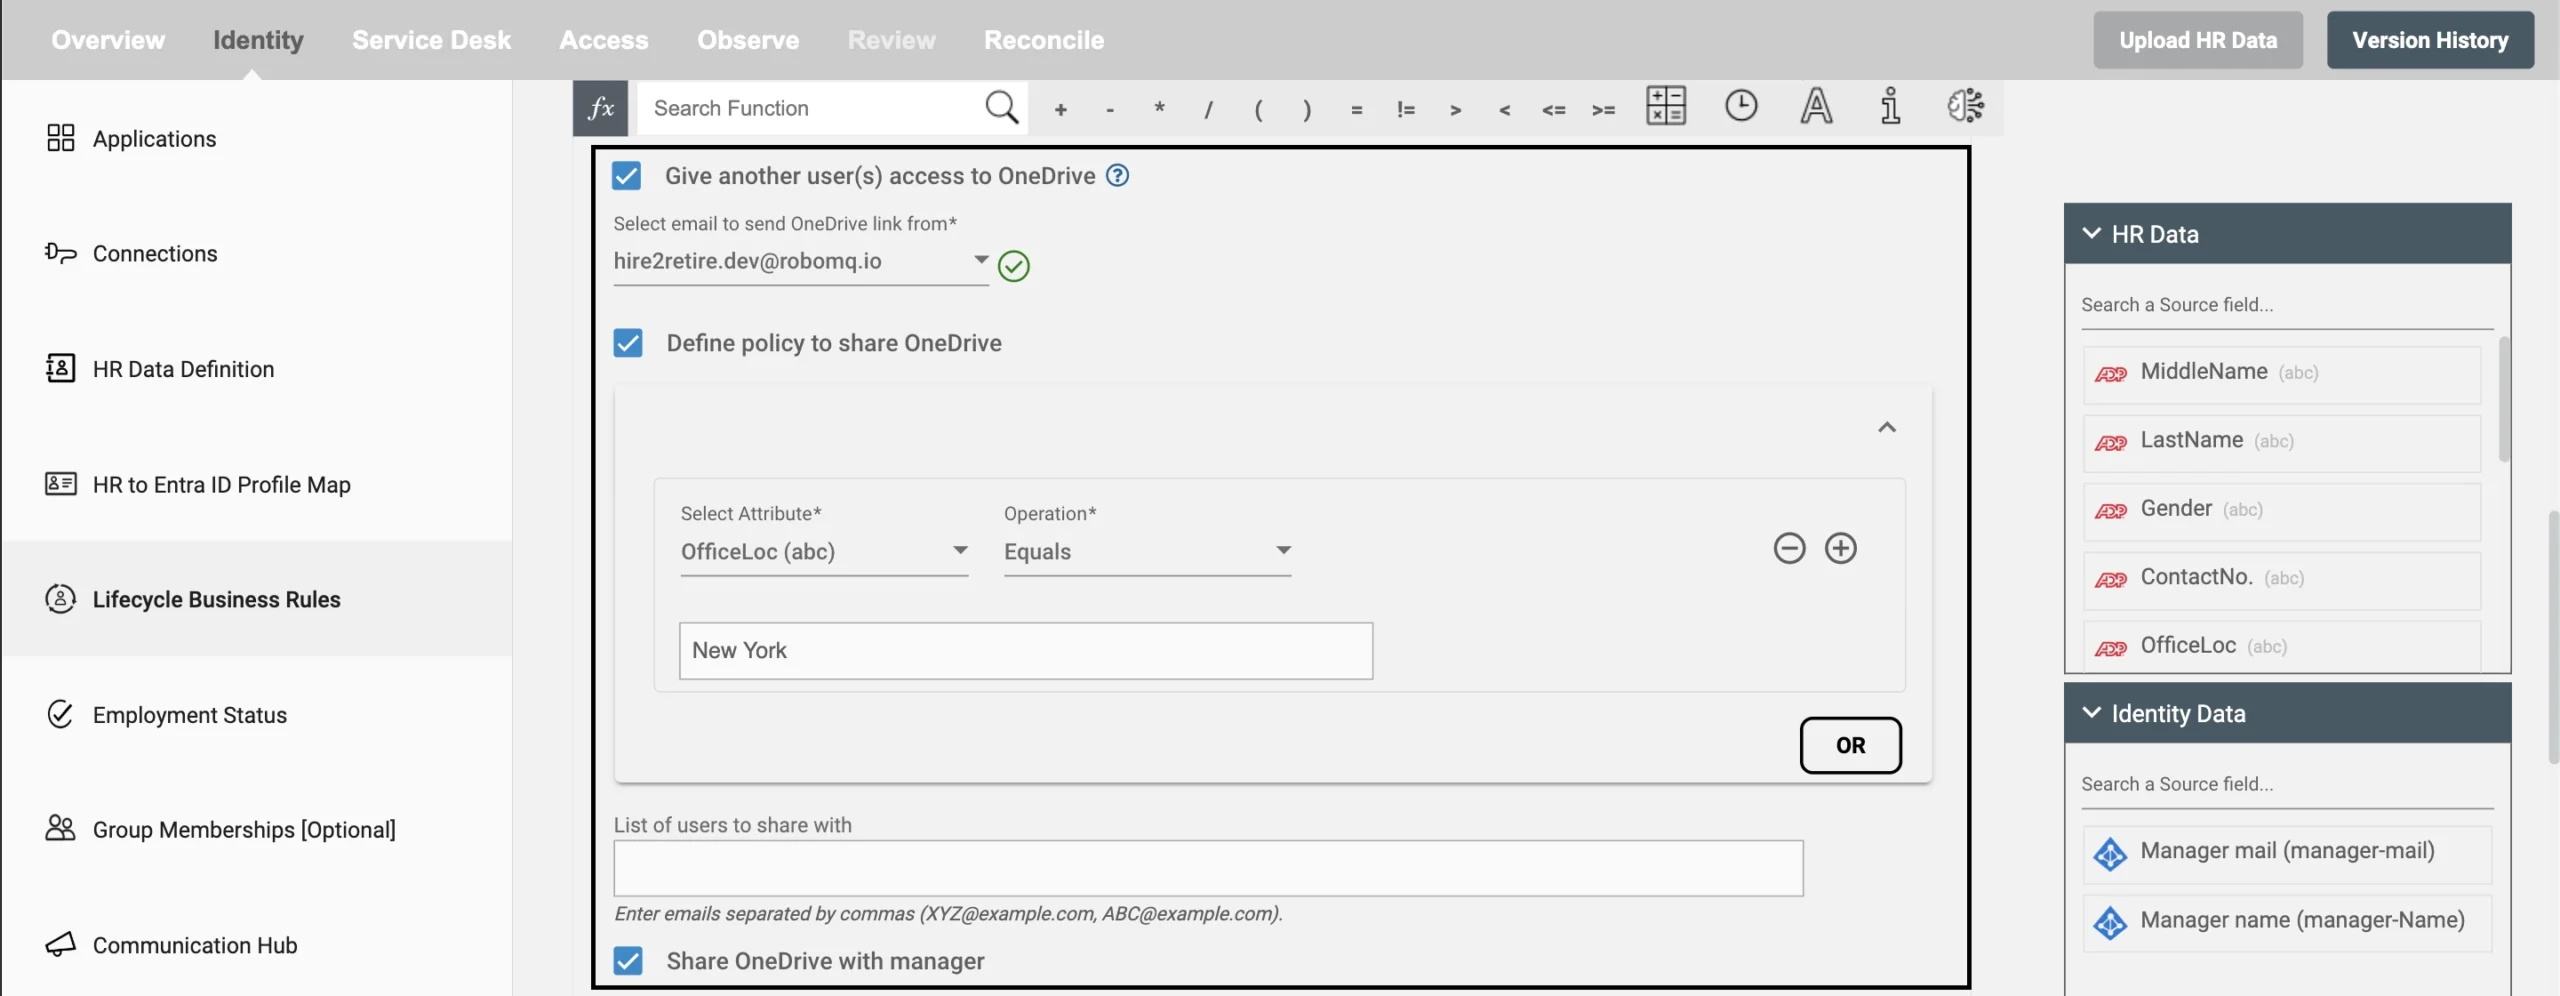The height and width of the screenshot is (996, 2560).
Task: Click the Upload HR Data button
Action: tap(2197, 40)
